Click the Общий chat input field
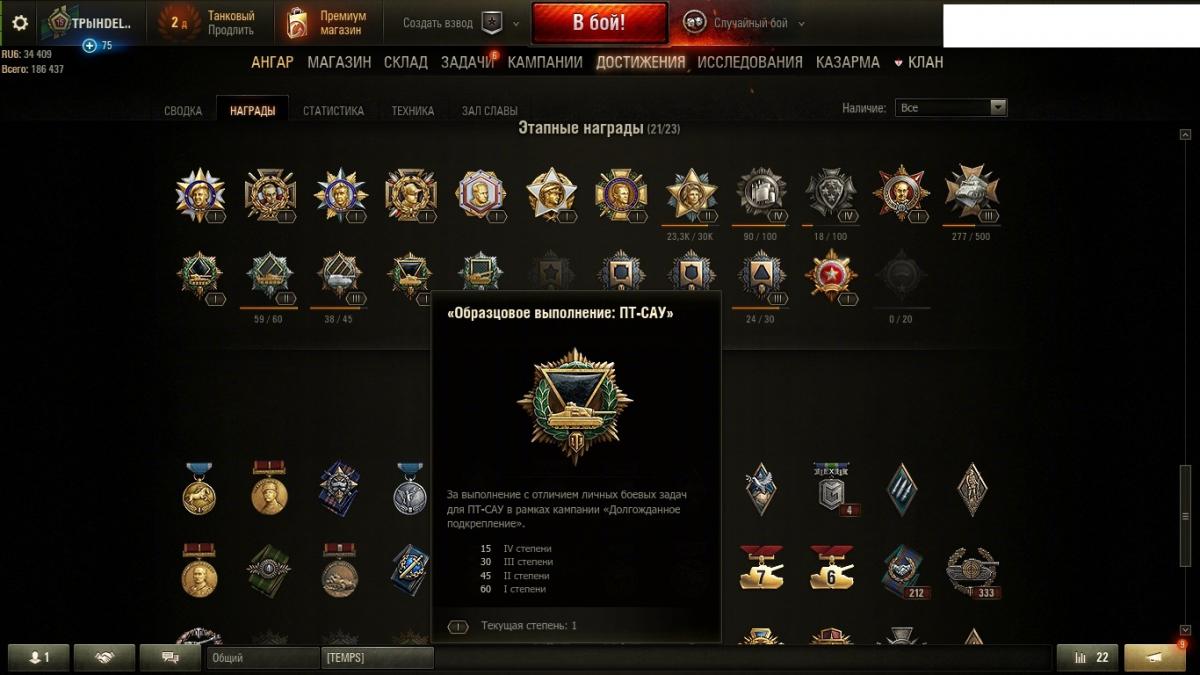 coord(262,657)
